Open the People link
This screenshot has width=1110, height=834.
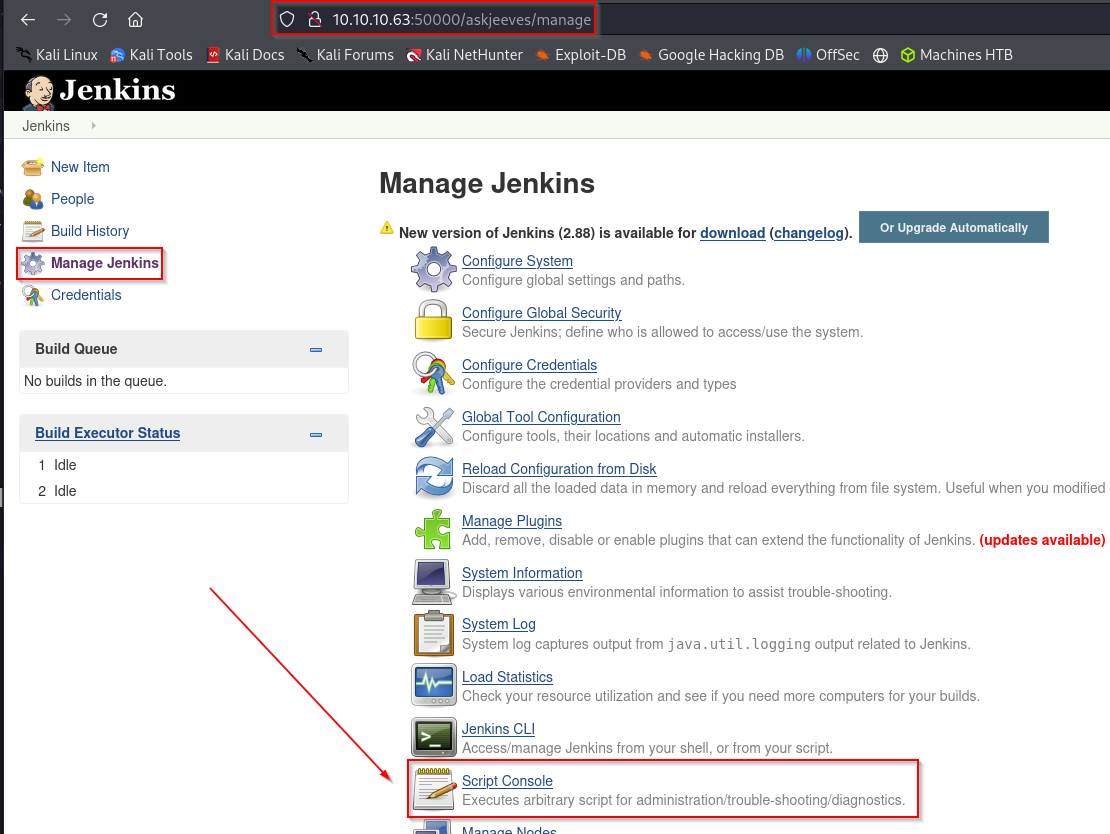tap(72, 199)
